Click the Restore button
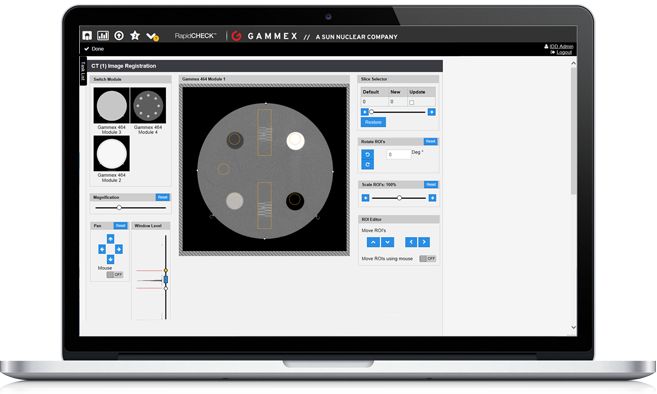The image size is (657, 394). click(373, 122)
